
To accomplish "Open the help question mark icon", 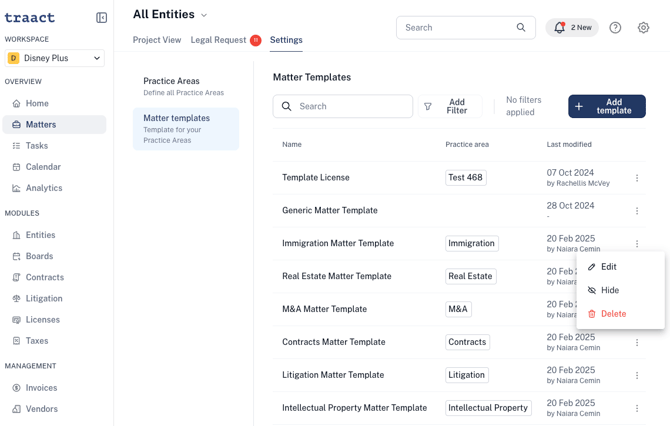I will click(615, 28).
